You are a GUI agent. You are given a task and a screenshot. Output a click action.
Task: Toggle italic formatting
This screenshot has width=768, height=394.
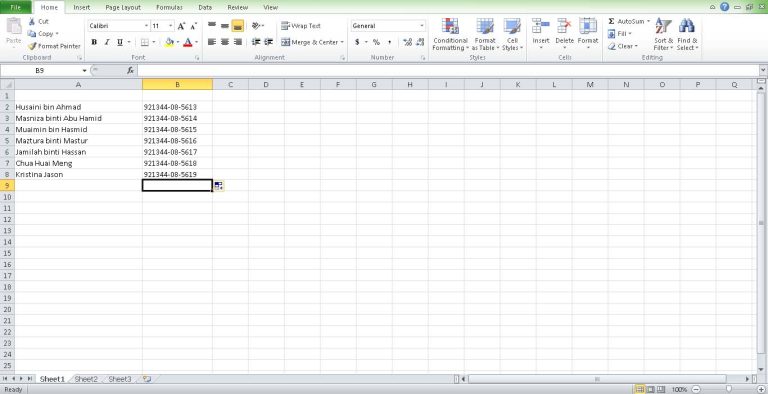pyautogui.click(x=107, y=42)
